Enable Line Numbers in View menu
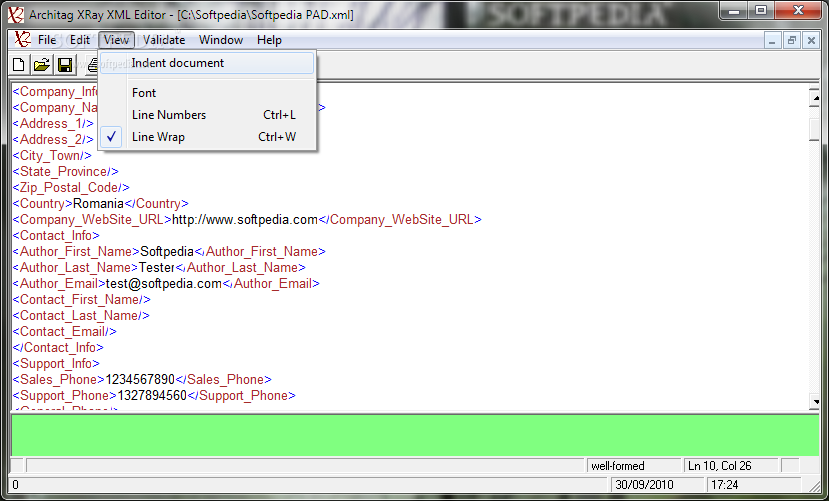 tap(207, 115)
